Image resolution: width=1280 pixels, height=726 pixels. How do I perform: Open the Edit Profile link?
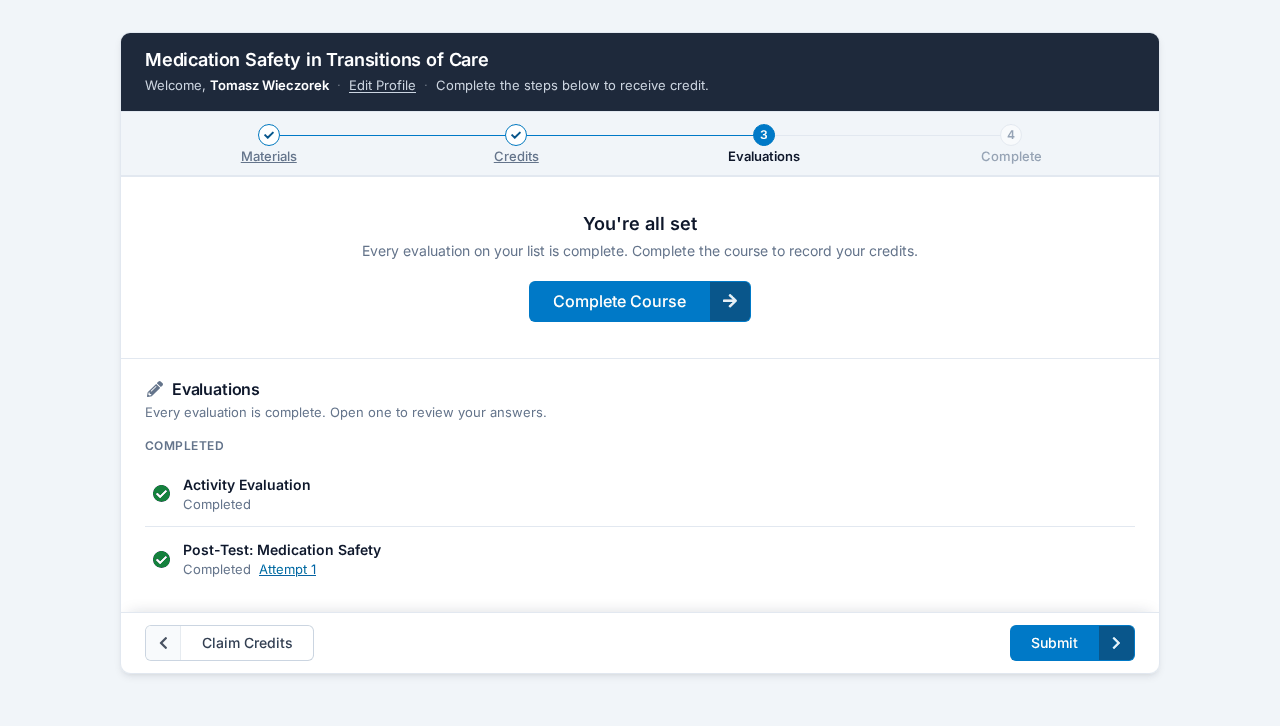pyautogui.click(x=382, y=85)
